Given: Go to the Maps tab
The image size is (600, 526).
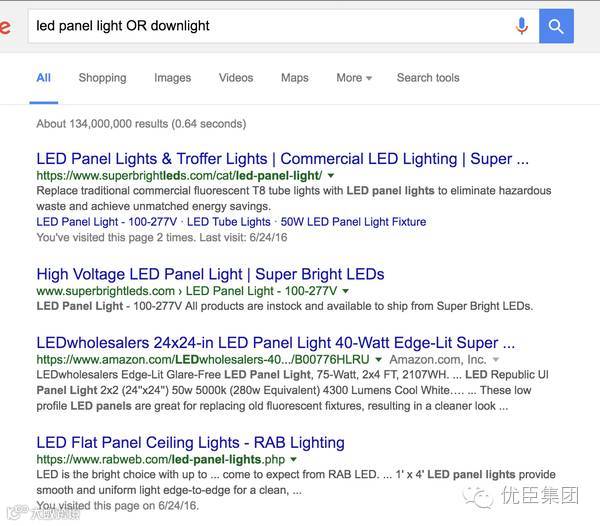Looking at the screenshot, I should tap(294, 78).
